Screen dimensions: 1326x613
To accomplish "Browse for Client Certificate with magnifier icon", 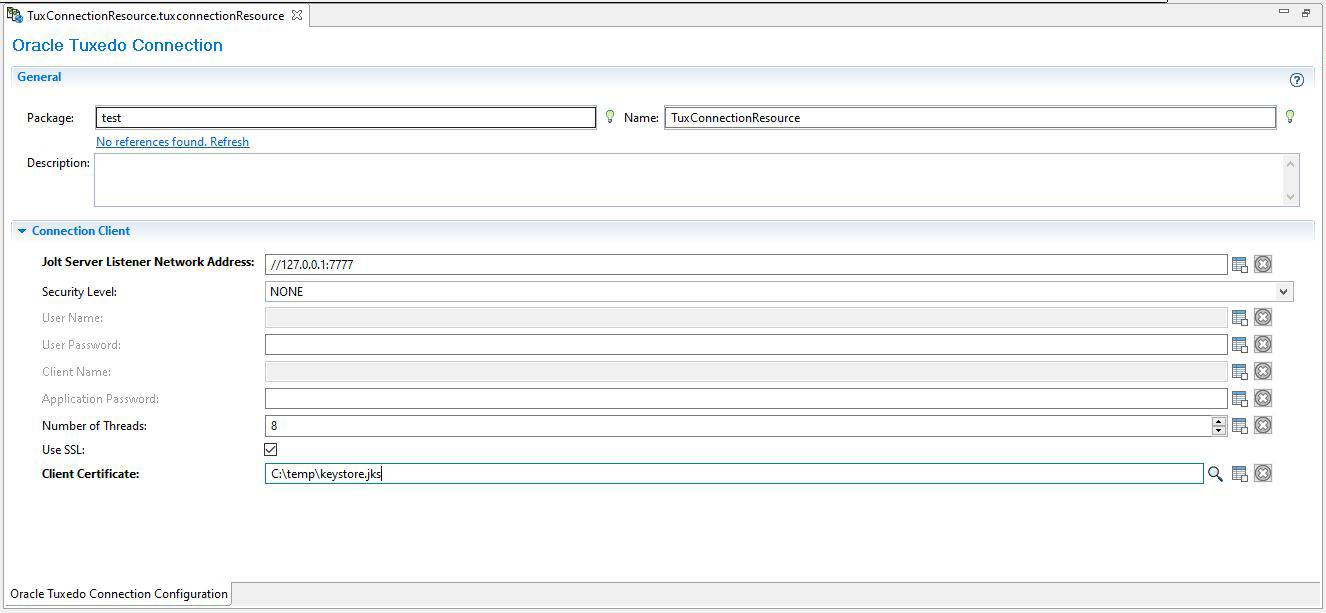I will (x=1215, y=474).
